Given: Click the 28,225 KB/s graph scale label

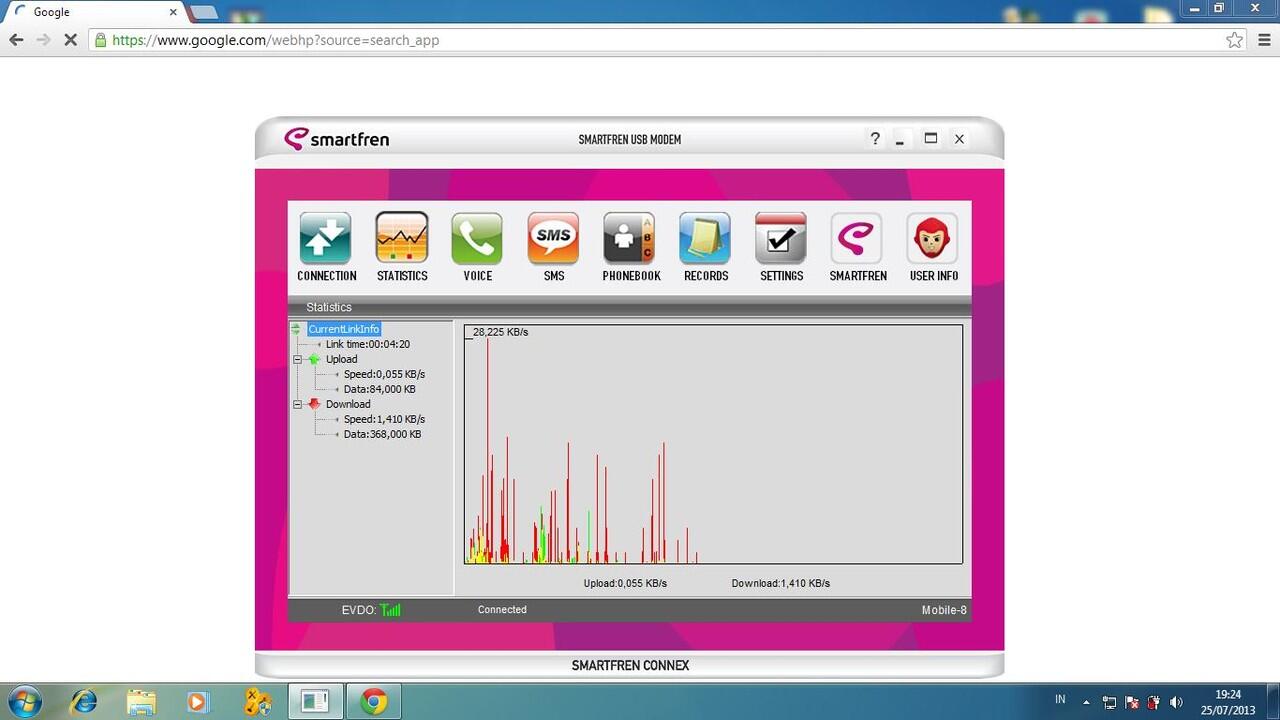Looking at the screenshot, I should pos(500,332).
